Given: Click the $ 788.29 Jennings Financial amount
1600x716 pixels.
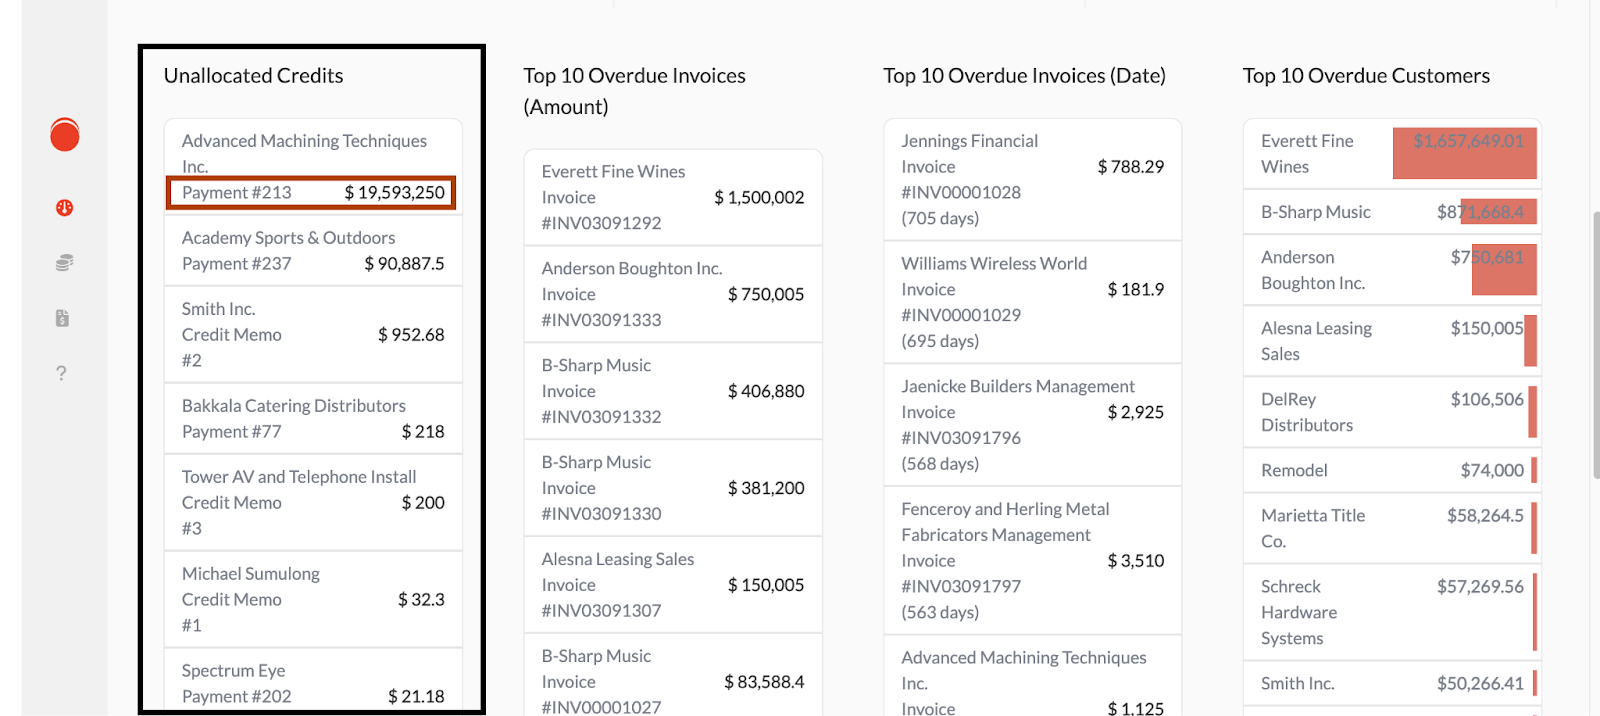Looking at the screenshot, I should coord(1131,167).
